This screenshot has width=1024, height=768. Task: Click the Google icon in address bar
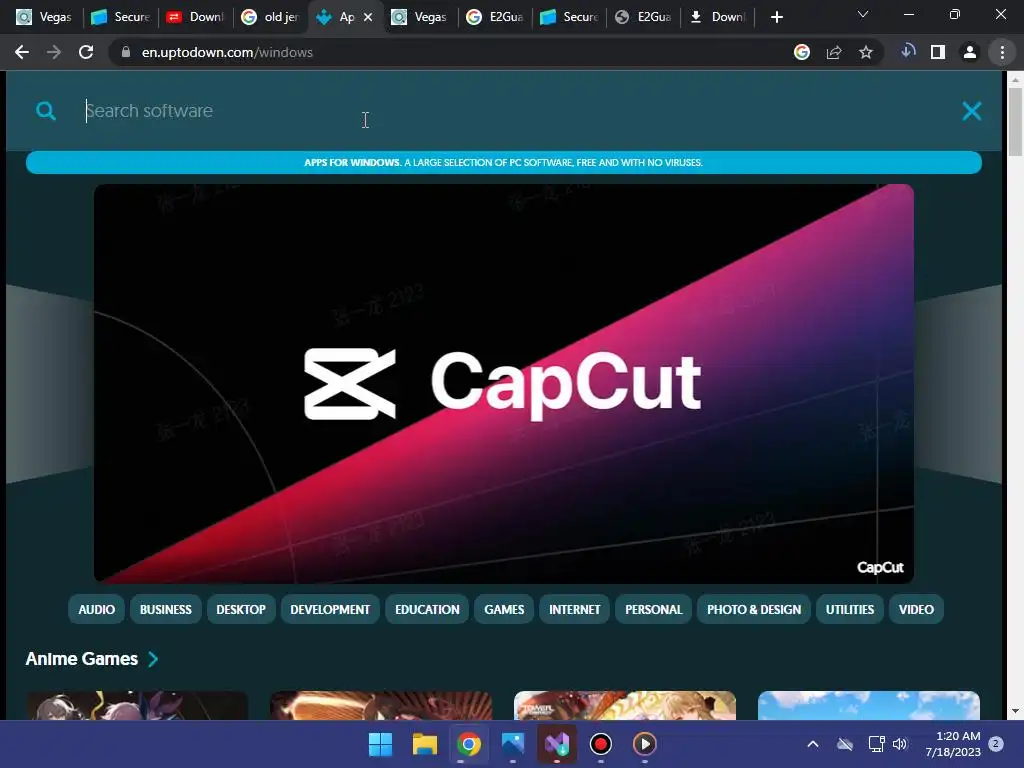801,52
